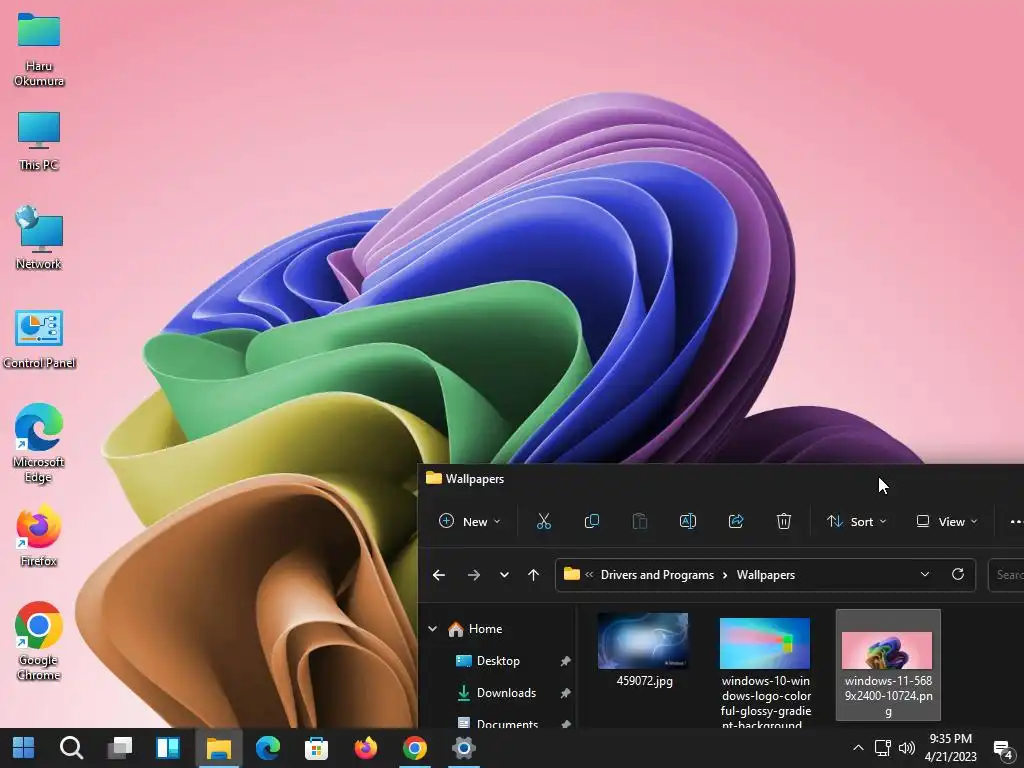Switch to Chrome on the taskbar
The width and height of the screenshot is (1024, 768).
pyautogui.click(x=415, y=748)
